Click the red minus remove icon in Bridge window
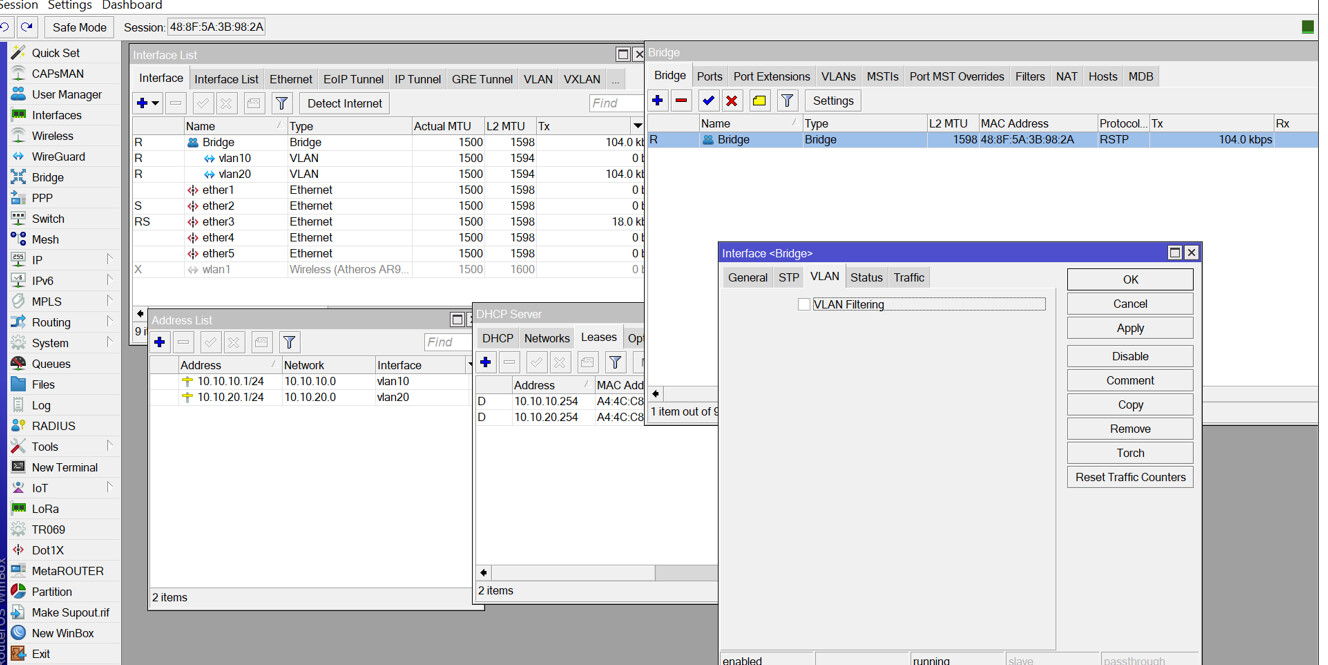Viewport: 1328px width, 665px height. coord(682,101)
